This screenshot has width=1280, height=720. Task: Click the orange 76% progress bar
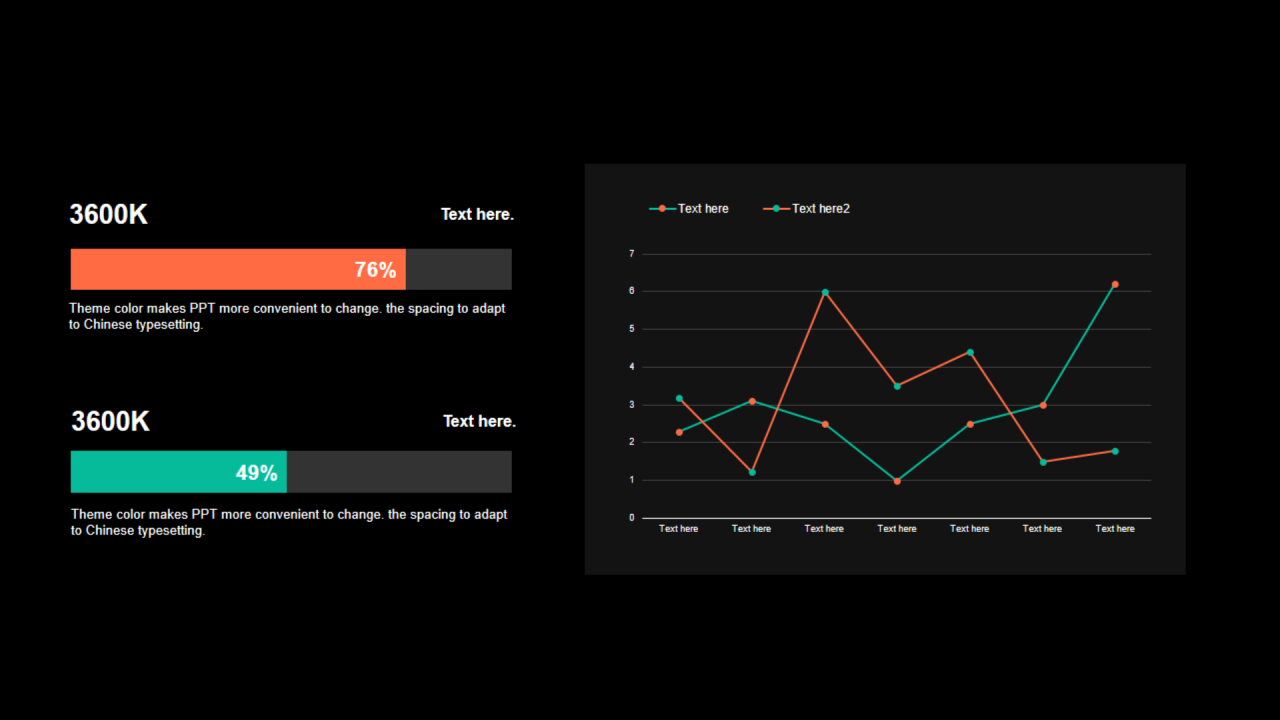238,269
